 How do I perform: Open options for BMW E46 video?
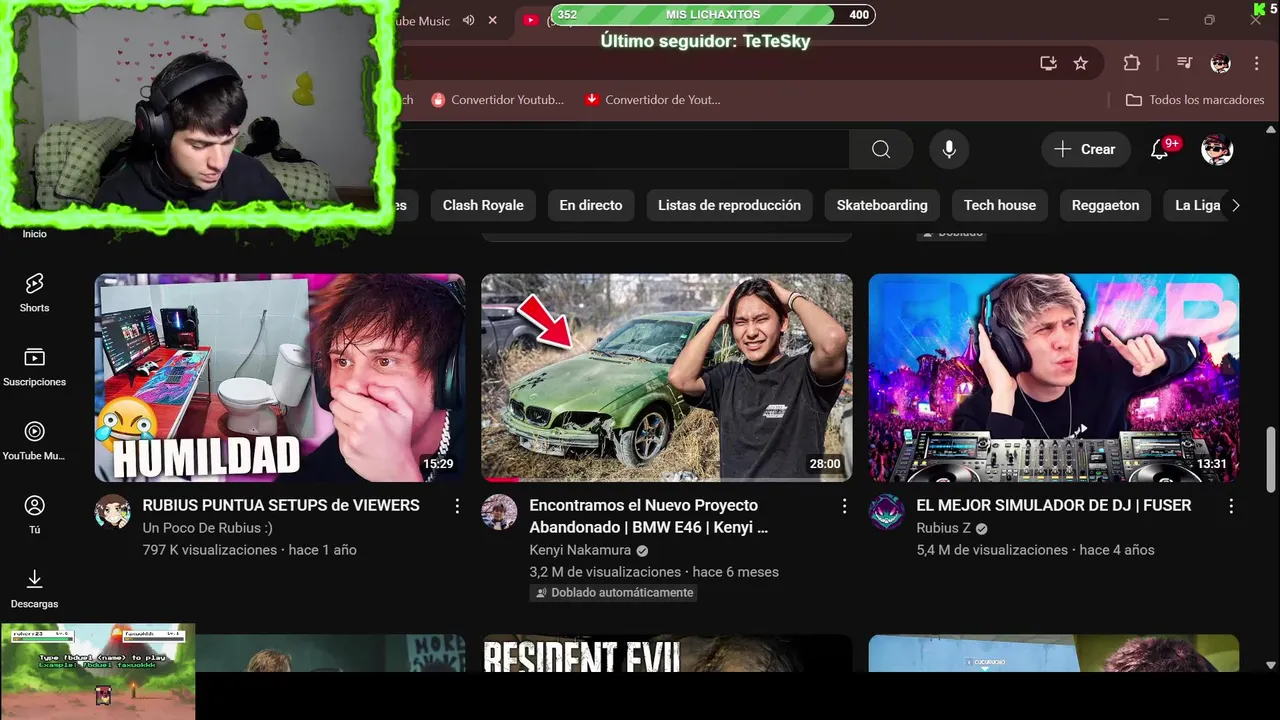coord(844,506)
